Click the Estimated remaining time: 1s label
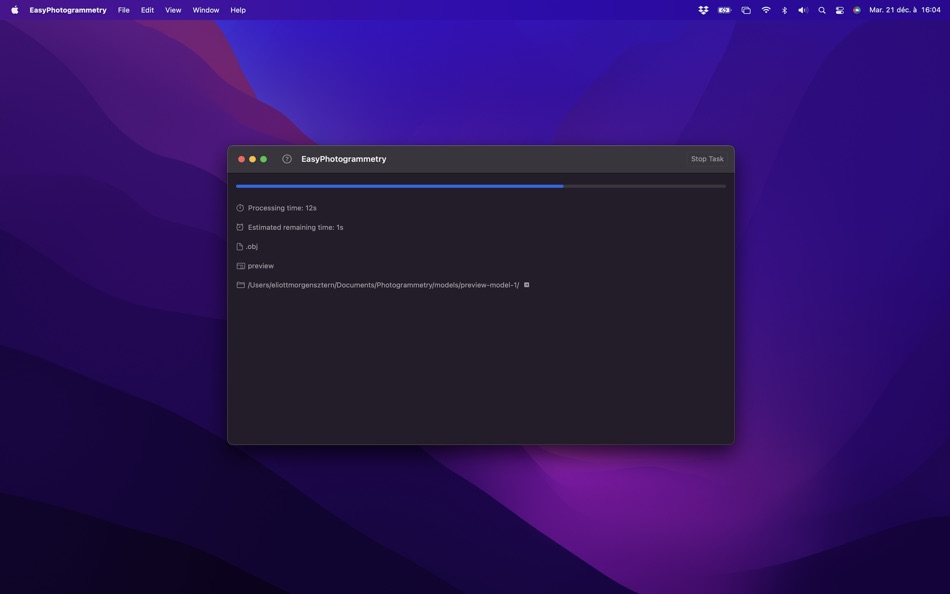Screen dimensions: 950x594 (295, 227)
